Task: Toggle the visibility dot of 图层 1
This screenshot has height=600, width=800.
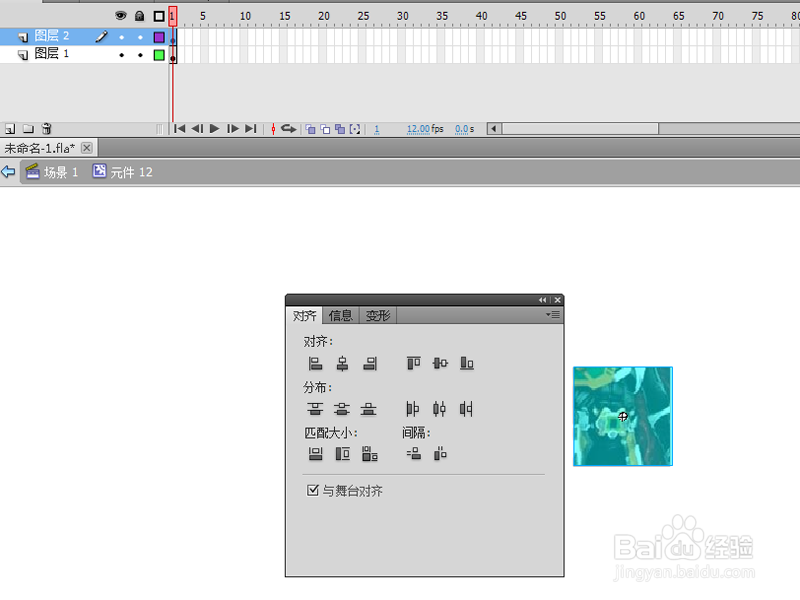Action: (x=121, y=55)
